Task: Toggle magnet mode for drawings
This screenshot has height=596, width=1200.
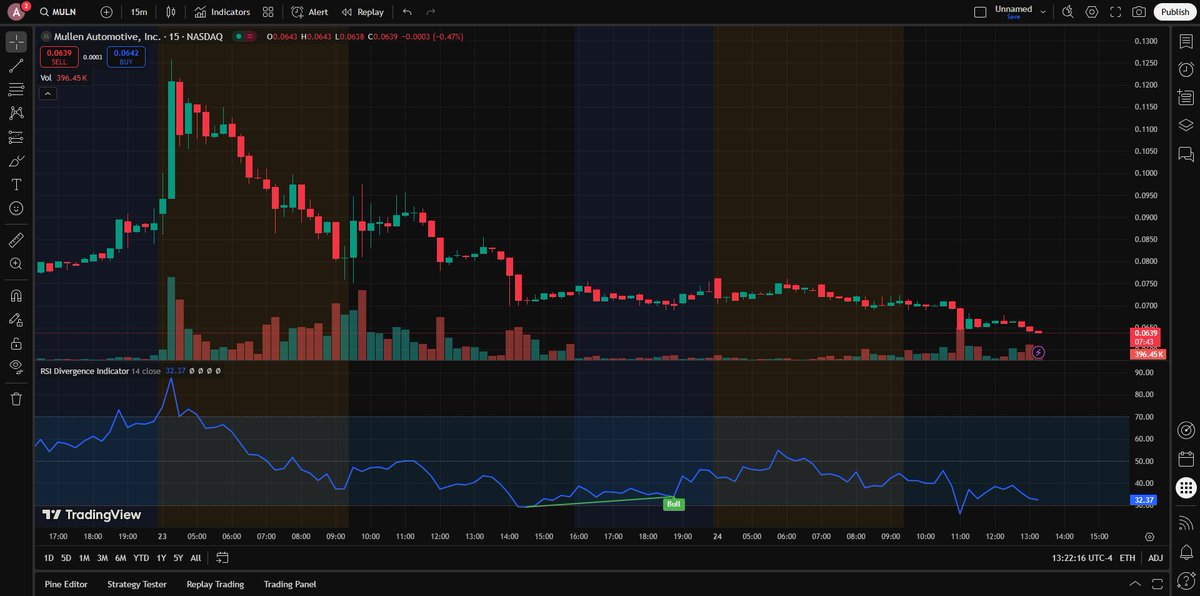Action: tap(16, 296)
